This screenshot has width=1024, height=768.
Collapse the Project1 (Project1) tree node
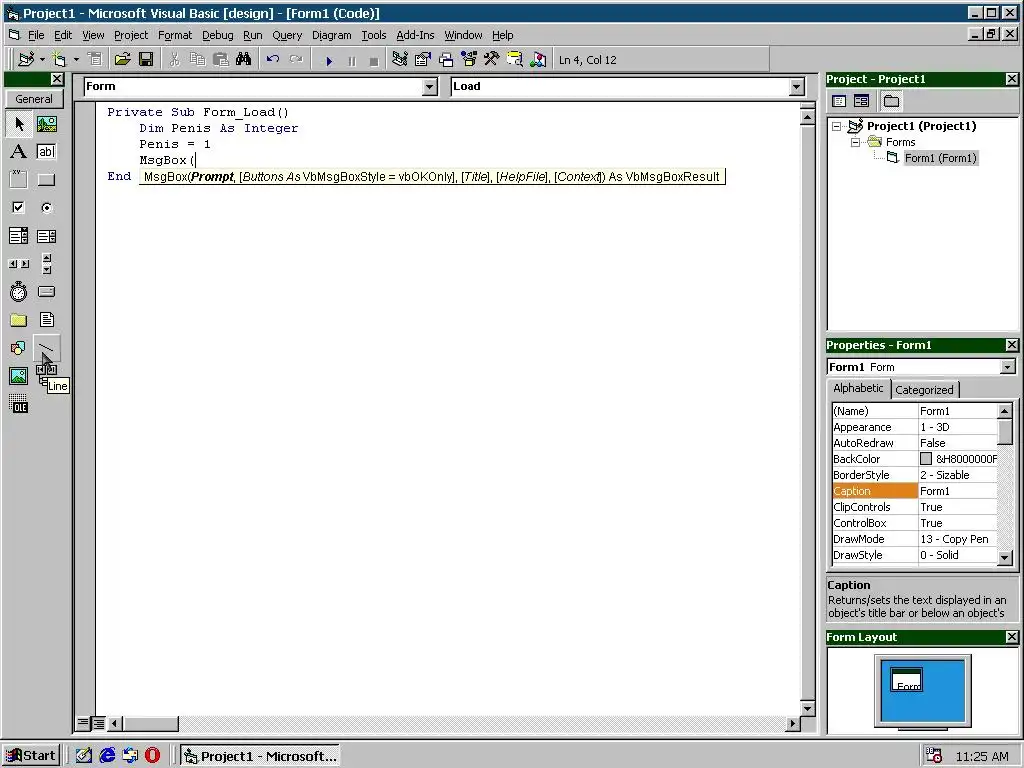837,127
